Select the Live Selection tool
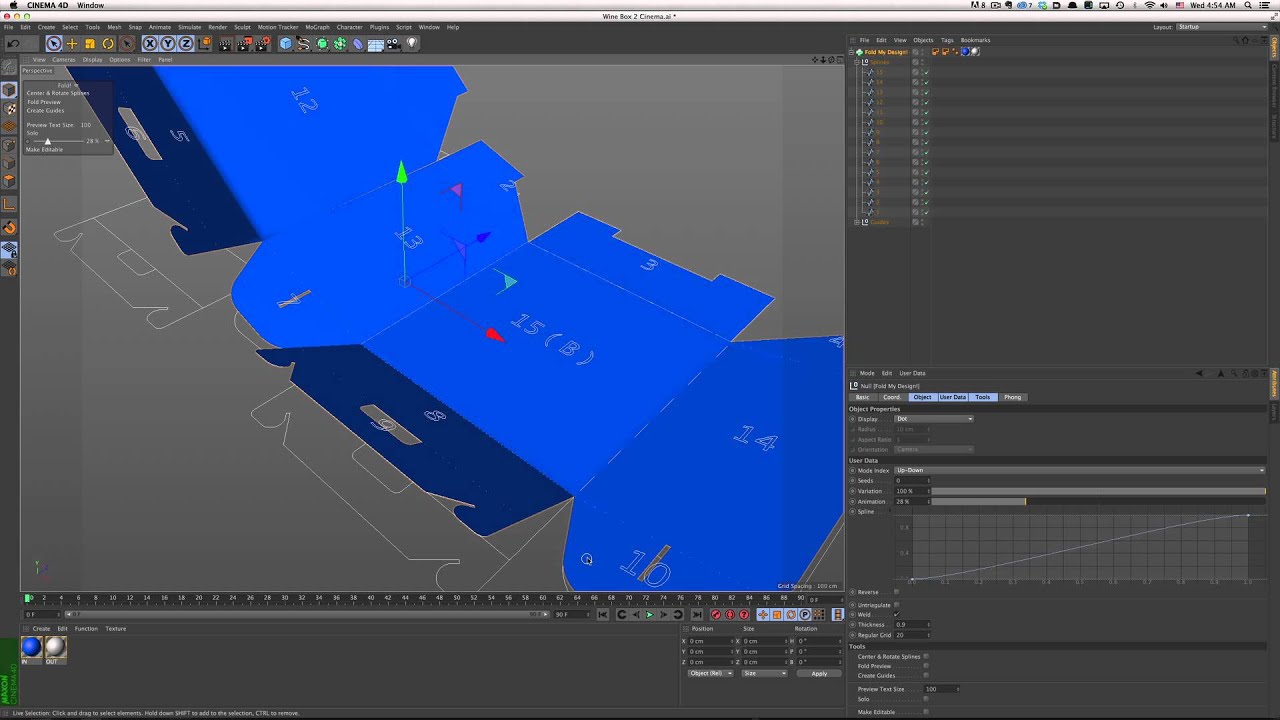 [x=53, y=44]
